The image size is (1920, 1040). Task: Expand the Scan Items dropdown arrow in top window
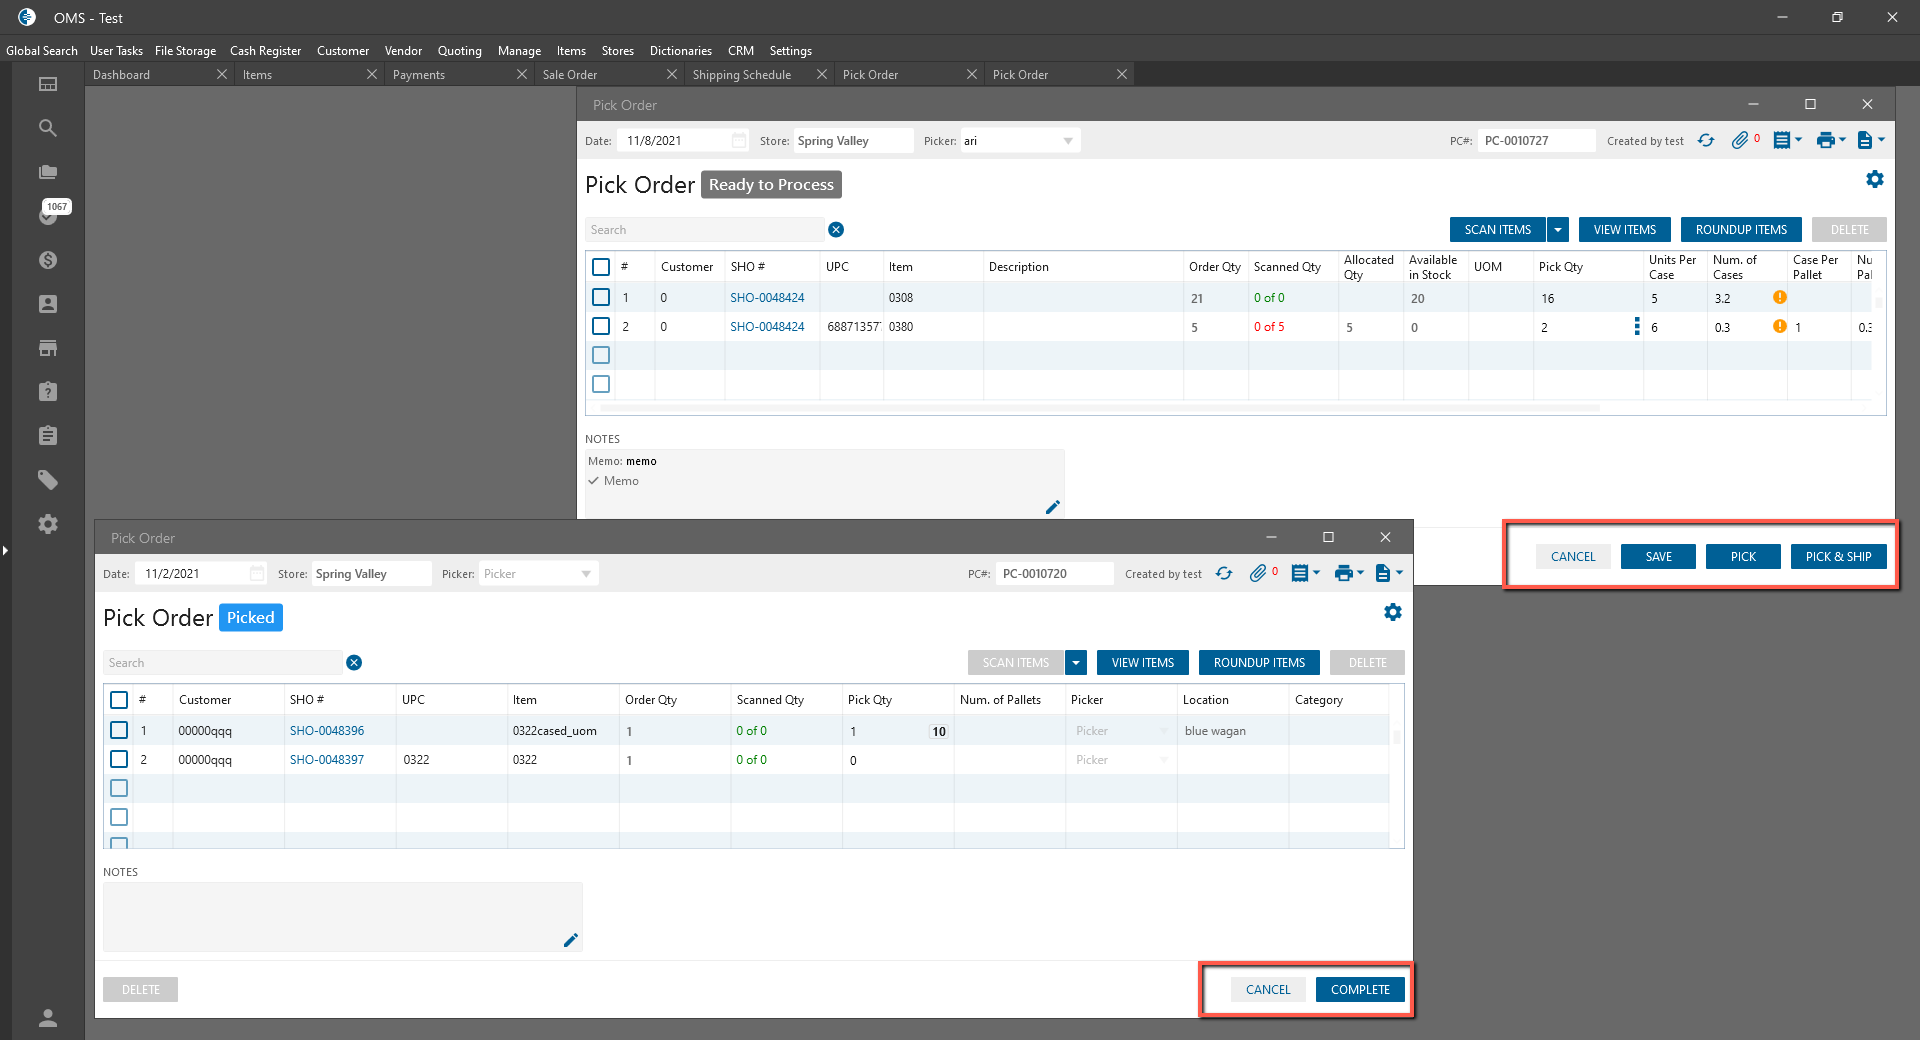1557,230
